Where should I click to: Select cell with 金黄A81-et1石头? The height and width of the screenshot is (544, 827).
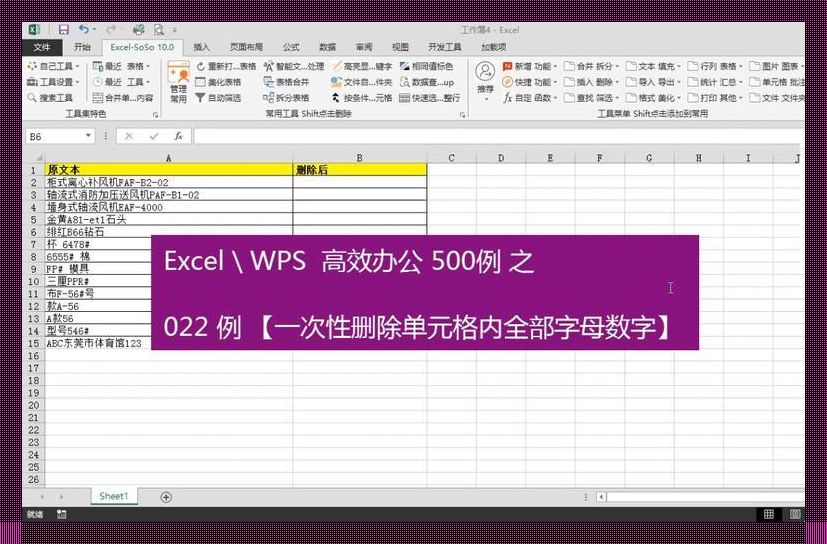pos(169,219)
